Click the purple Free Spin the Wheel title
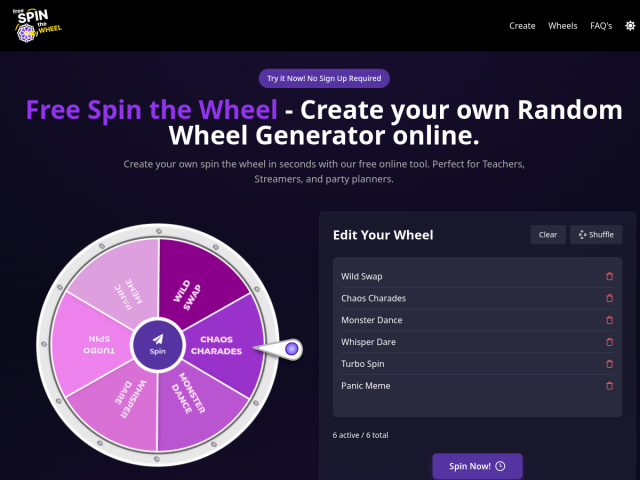Screen dimensions: 640x480 pyautogui.click(x=151, y=110)
